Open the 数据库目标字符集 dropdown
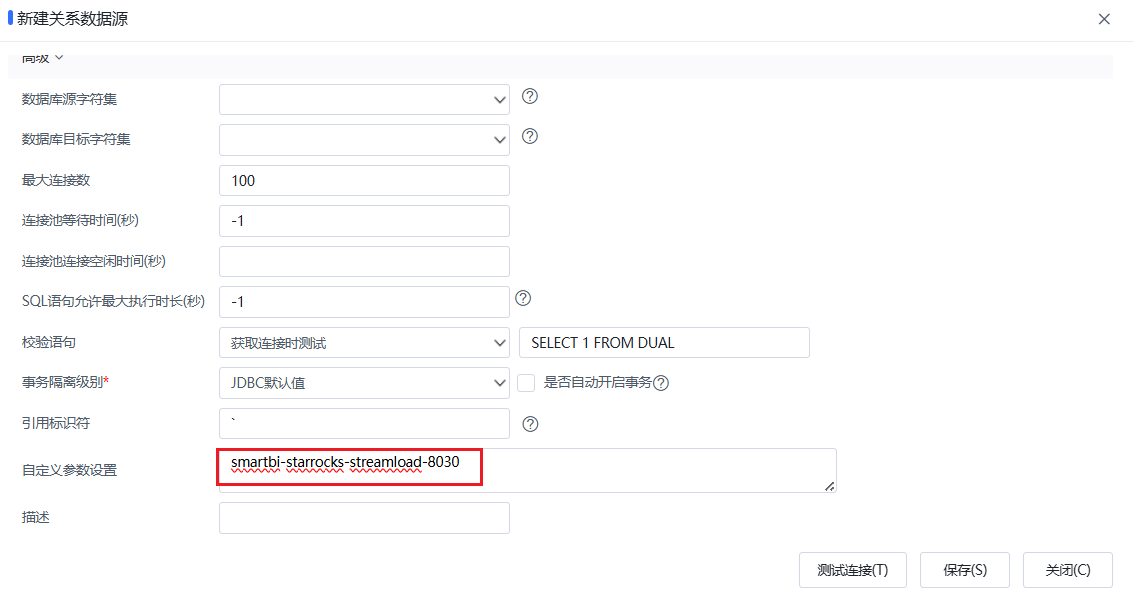1134x600 pixels. pyautogui.click(x=364, y=140)
